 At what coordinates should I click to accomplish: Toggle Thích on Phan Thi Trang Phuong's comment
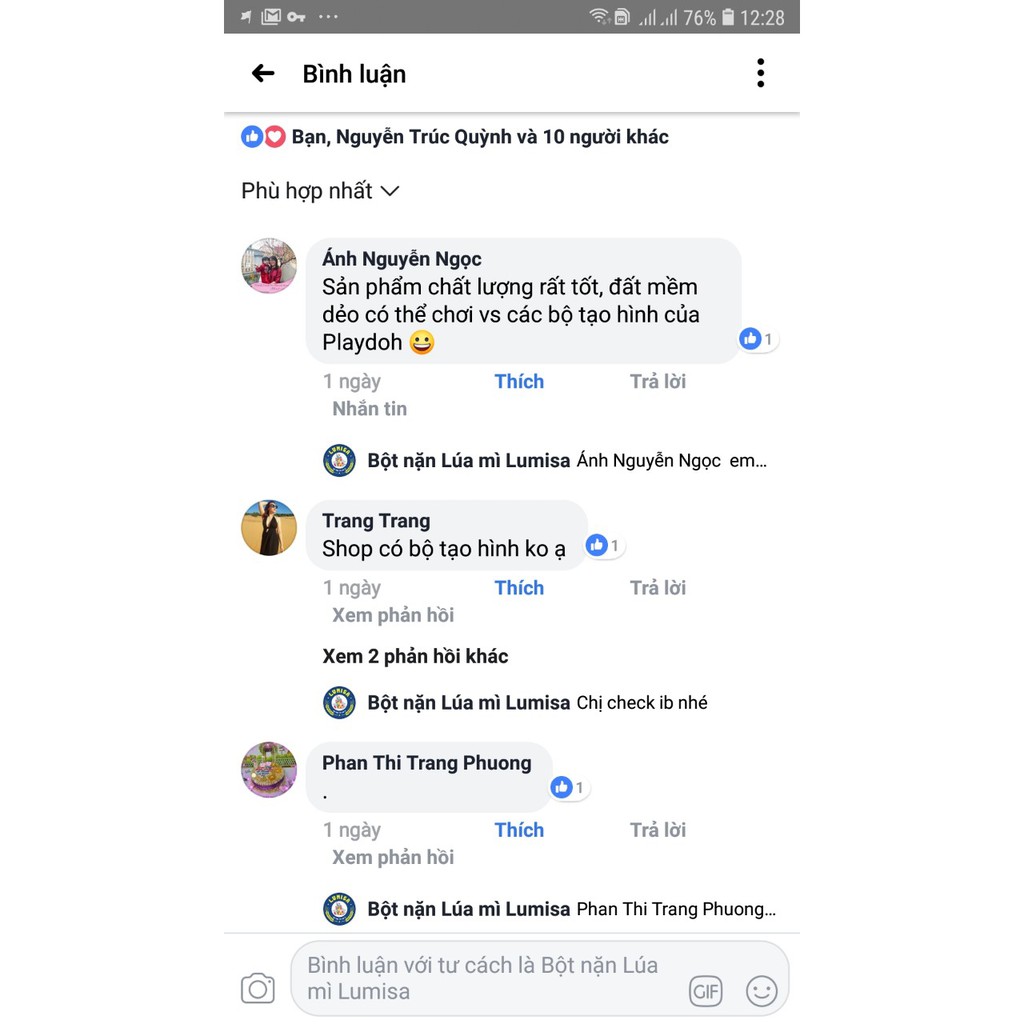point(519,830)
